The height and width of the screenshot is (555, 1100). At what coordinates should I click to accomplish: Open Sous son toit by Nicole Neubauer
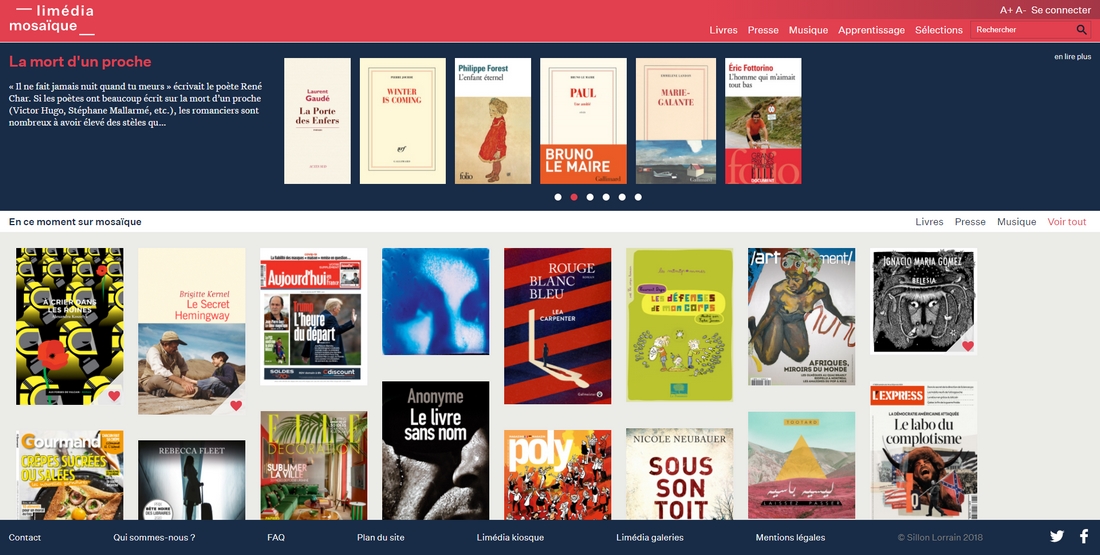point(680,474)
